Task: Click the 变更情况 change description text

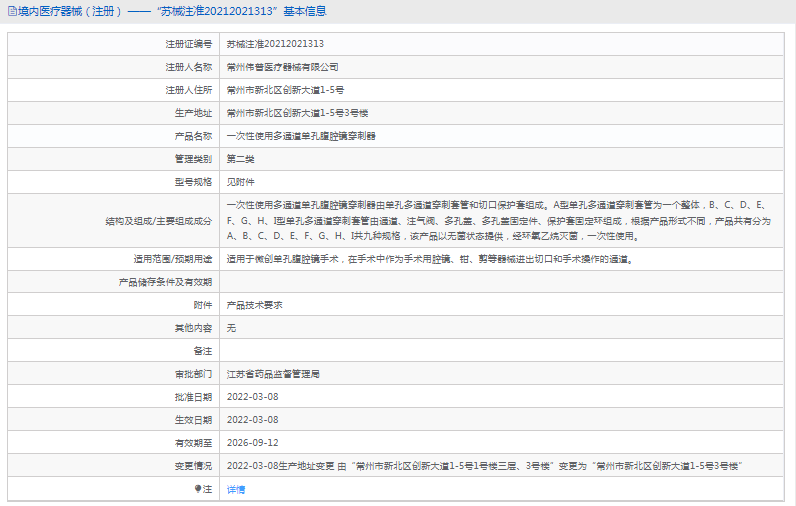Action: point(485,466)
